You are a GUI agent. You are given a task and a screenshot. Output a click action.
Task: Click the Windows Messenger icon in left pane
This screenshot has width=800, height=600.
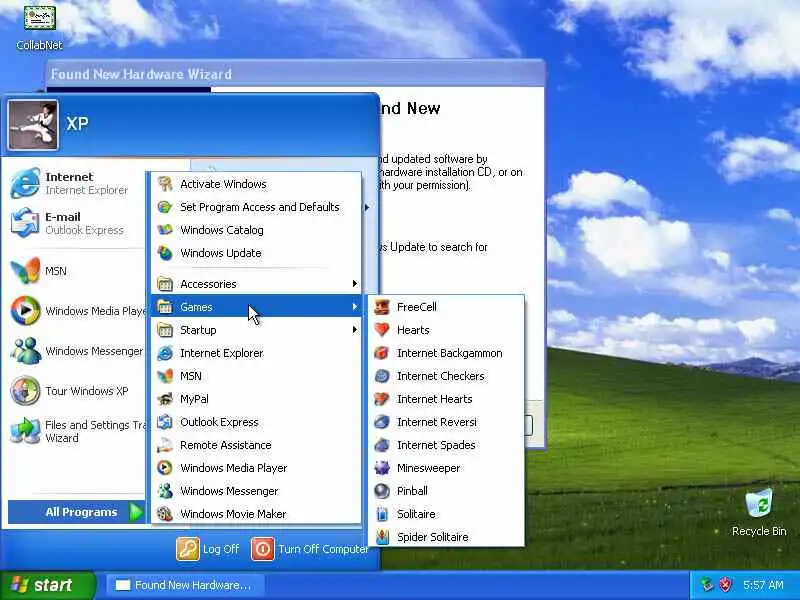coord(25,351)
